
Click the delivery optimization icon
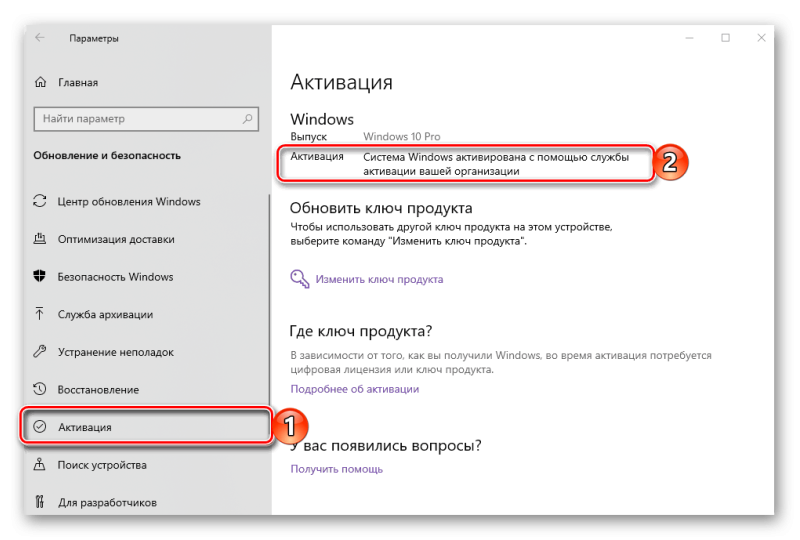(40, 239)
